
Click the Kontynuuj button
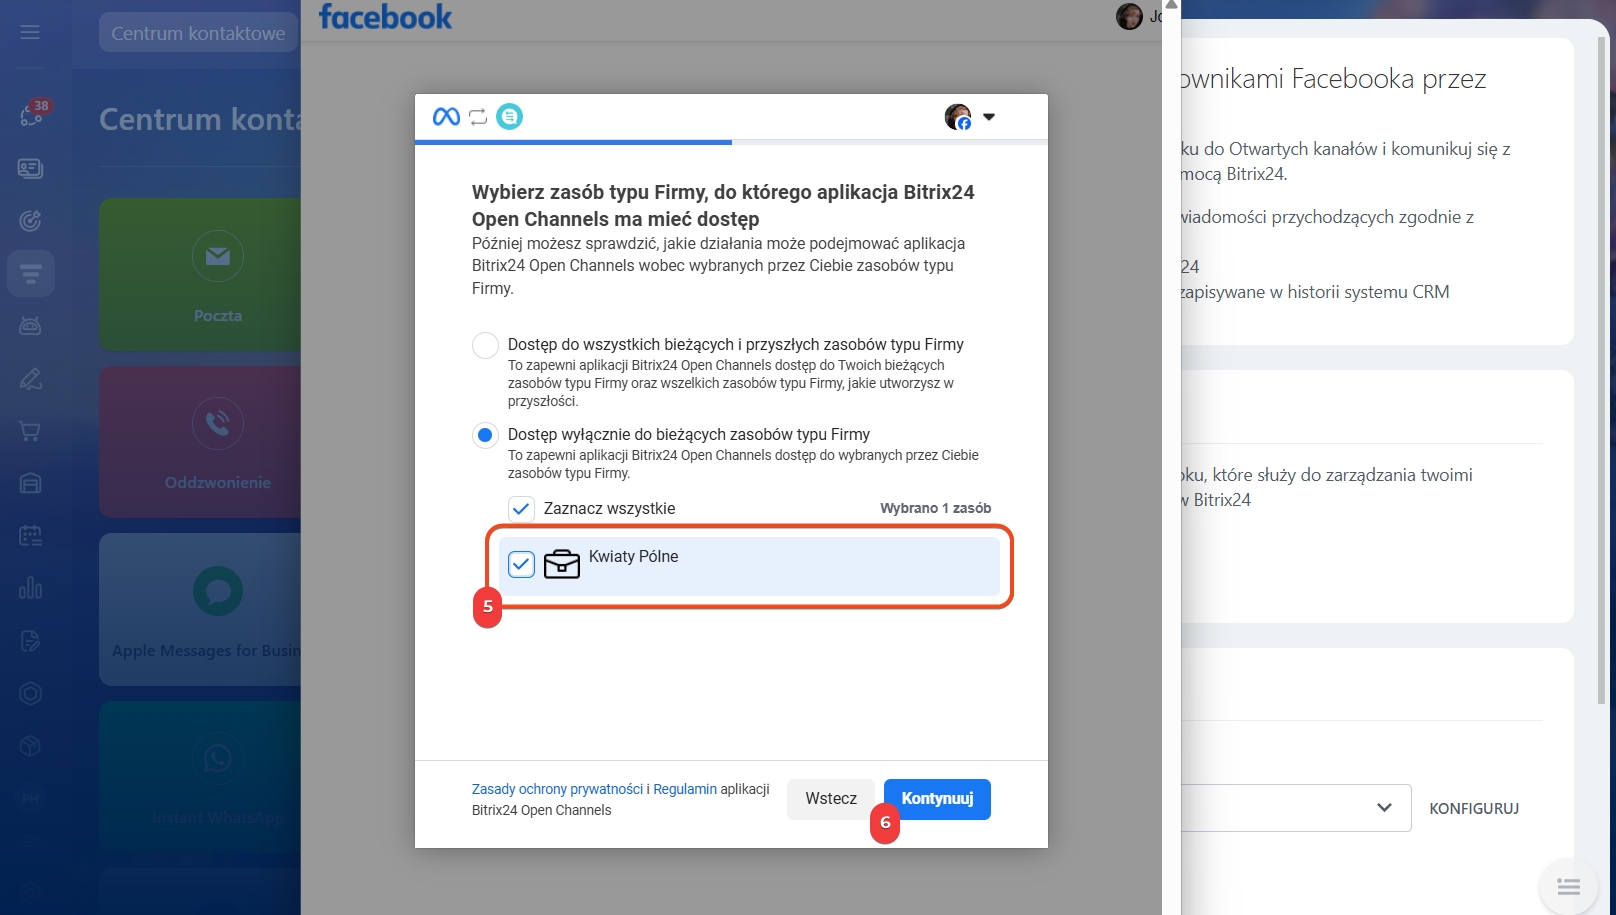click(937, 799)
